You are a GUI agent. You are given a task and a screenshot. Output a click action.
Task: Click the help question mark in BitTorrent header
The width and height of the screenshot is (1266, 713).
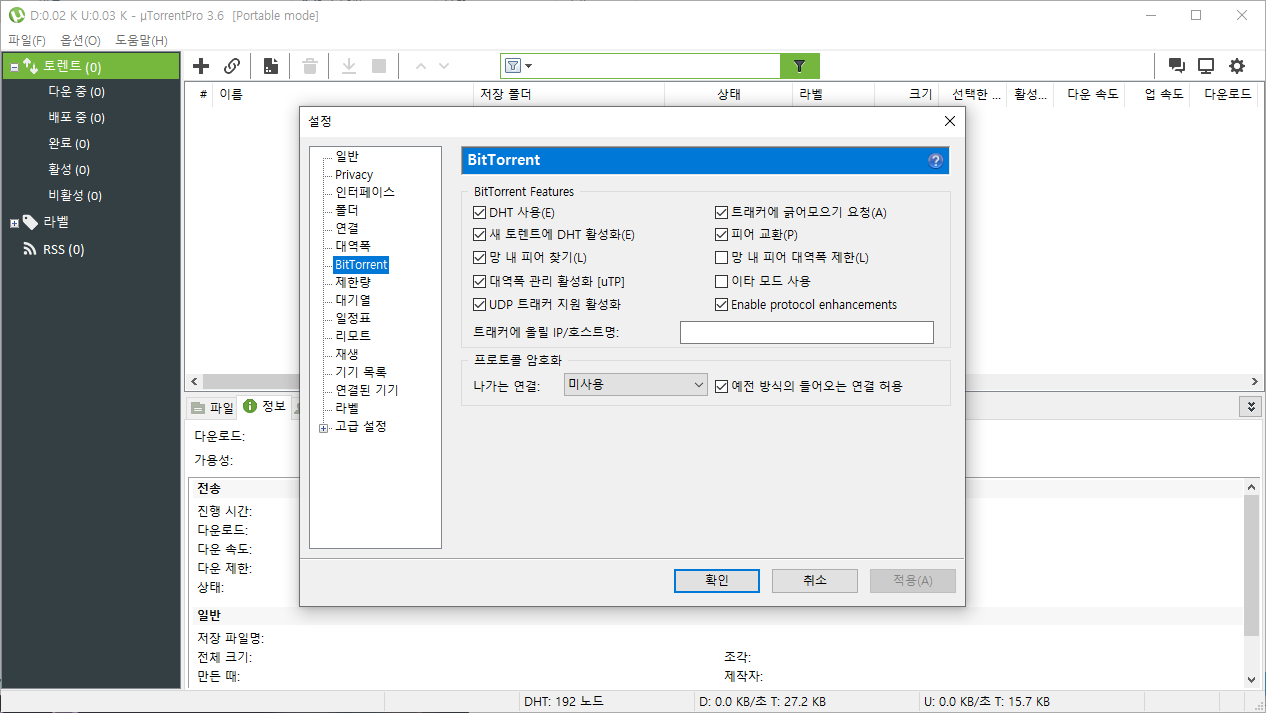[x=936, y=160]
